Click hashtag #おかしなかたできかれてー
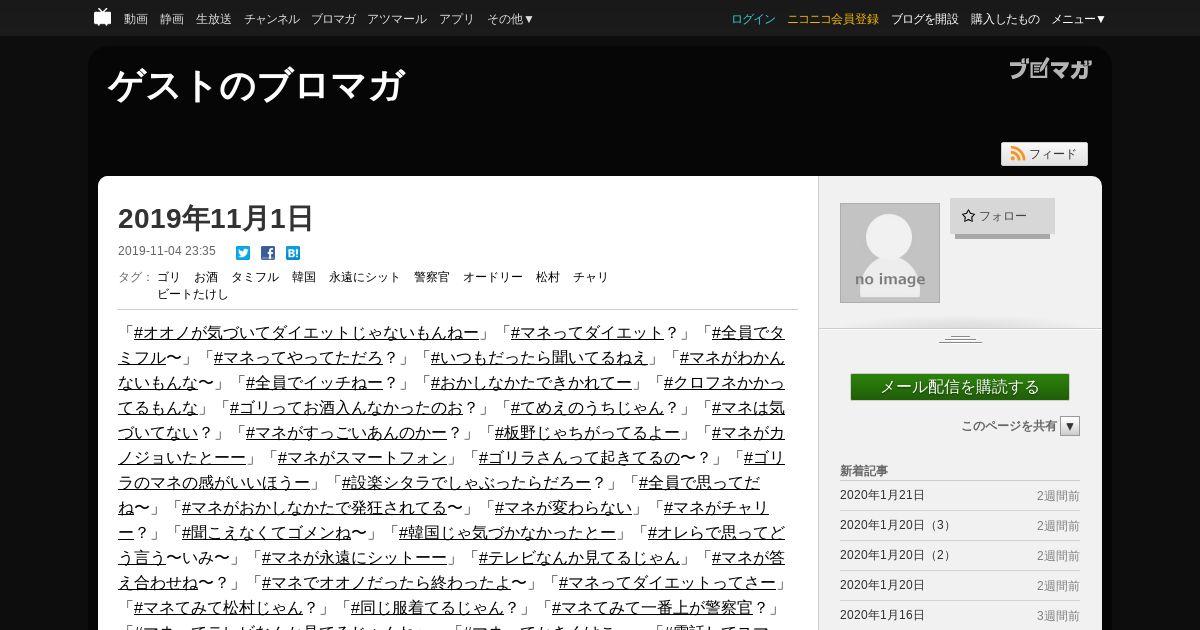Screen dimensions: 1200x630 (x=531, y=382)
